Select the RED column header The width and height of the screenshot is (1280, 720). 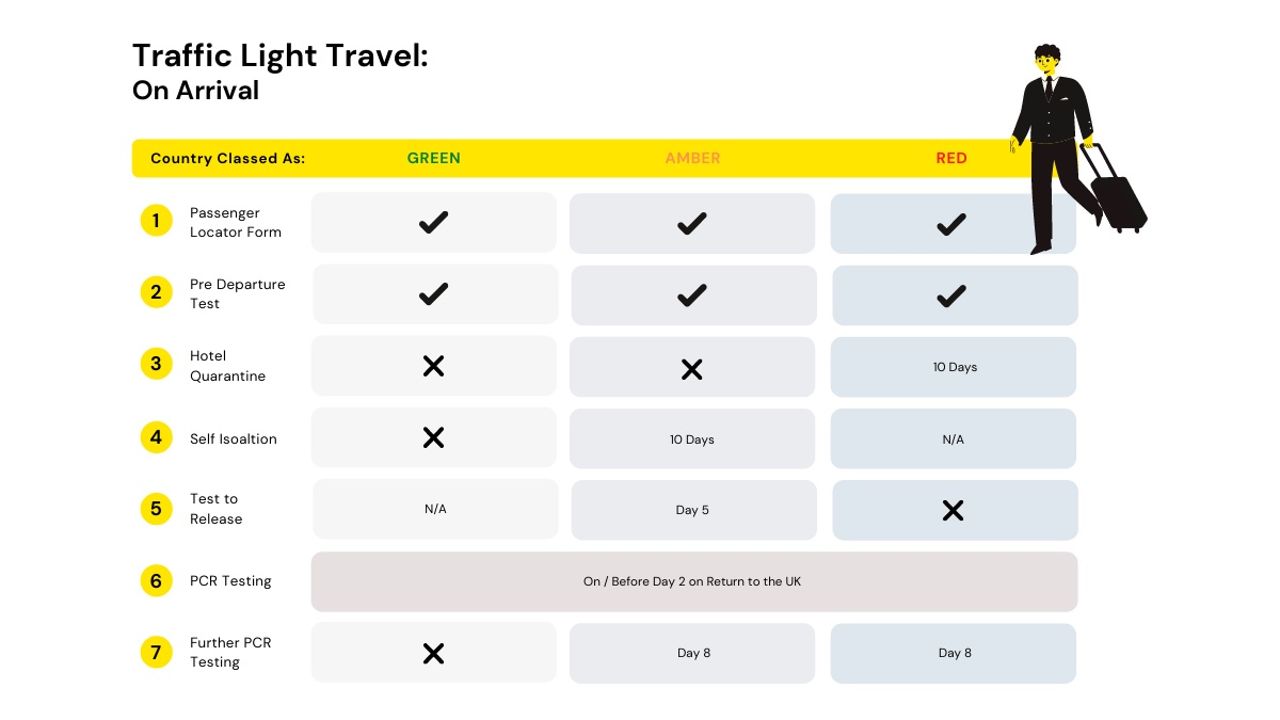[x=951, y=158]
